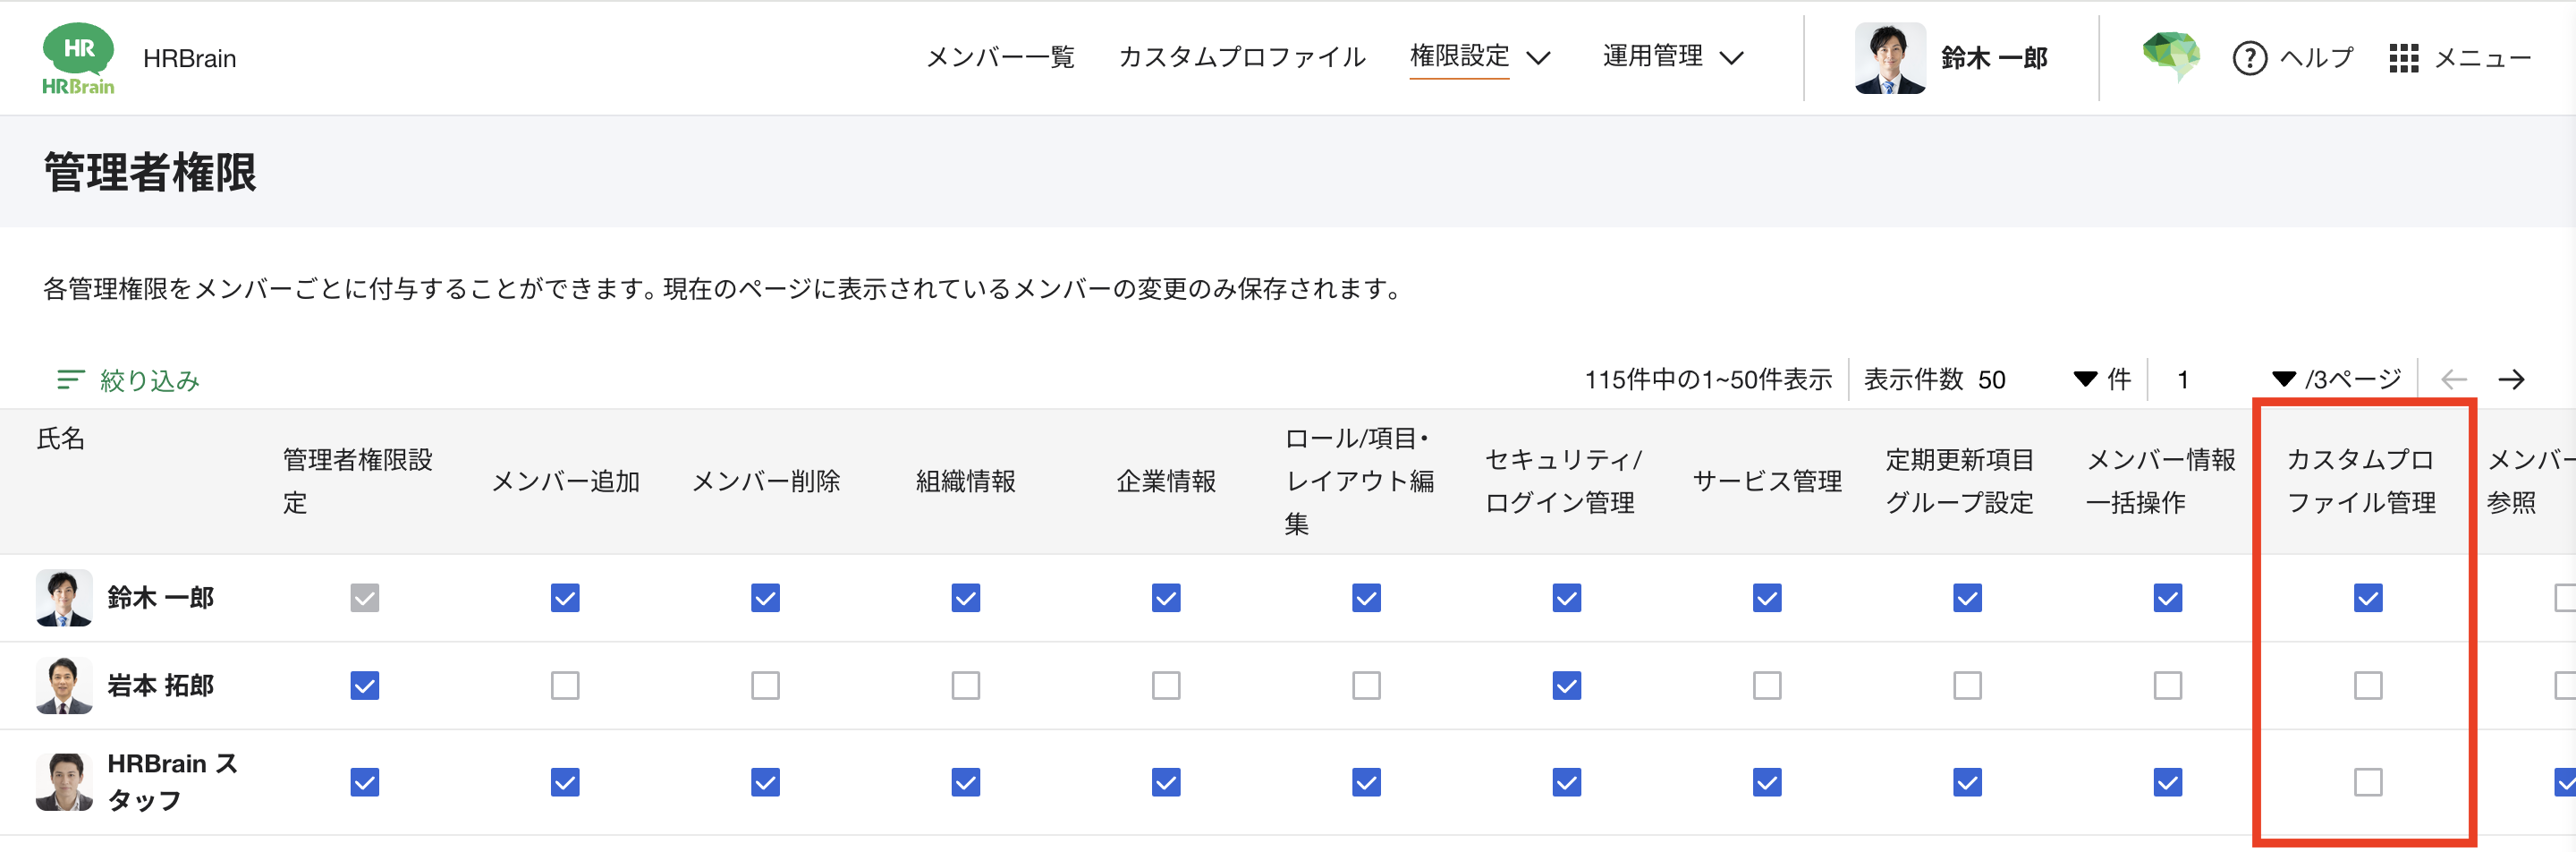Screen dimensions: 2576x852
Task: Open the grid menu icon
Action: 2403,58
